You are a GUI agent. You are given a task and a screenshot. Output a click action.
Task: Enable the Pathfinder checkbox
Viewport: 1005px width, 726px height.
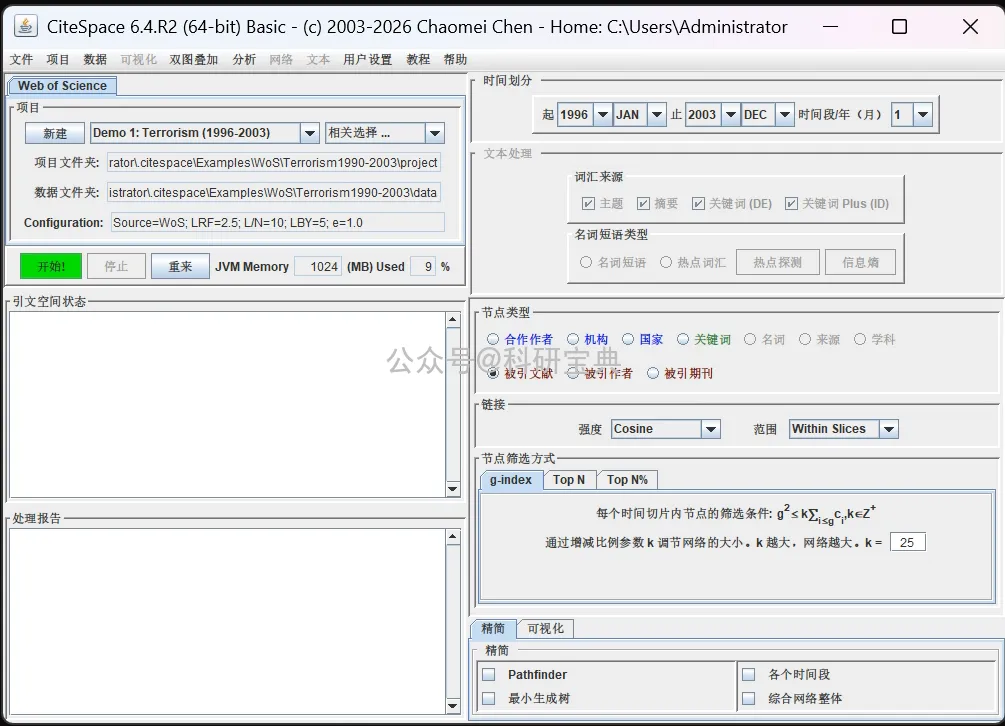point(489,675)
